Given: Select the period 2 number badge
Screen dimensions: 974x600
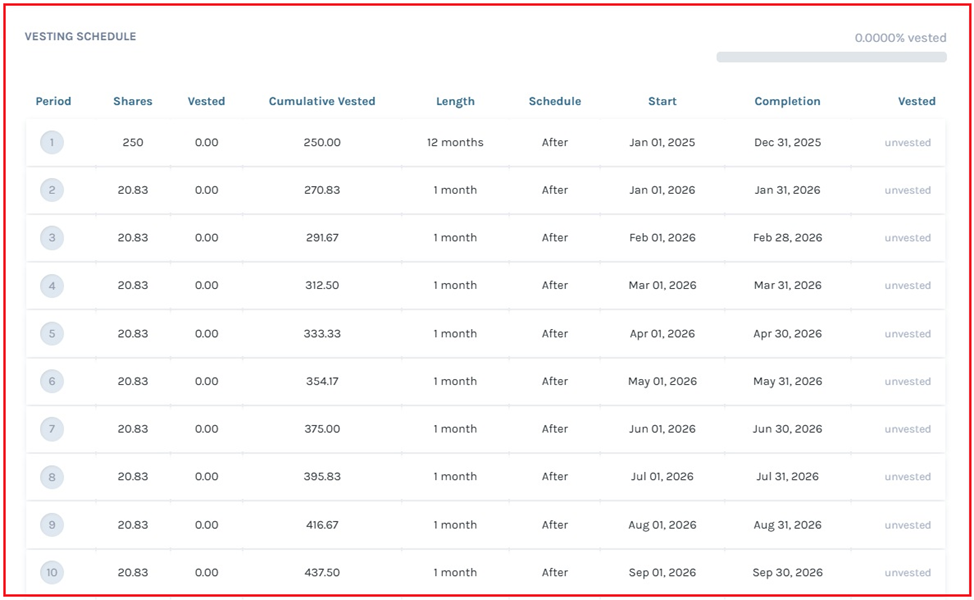Looking at the screenshot, I should click(51, 190).
